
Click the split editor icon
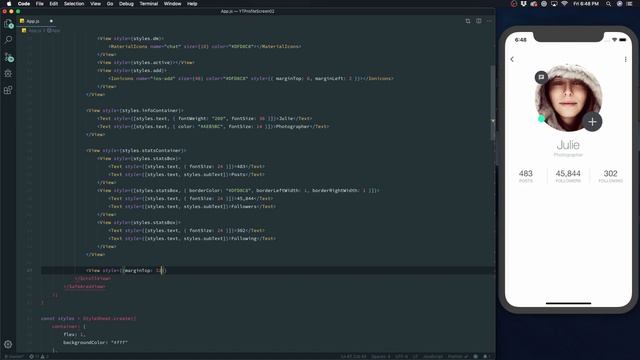click(x=478, y=21)
